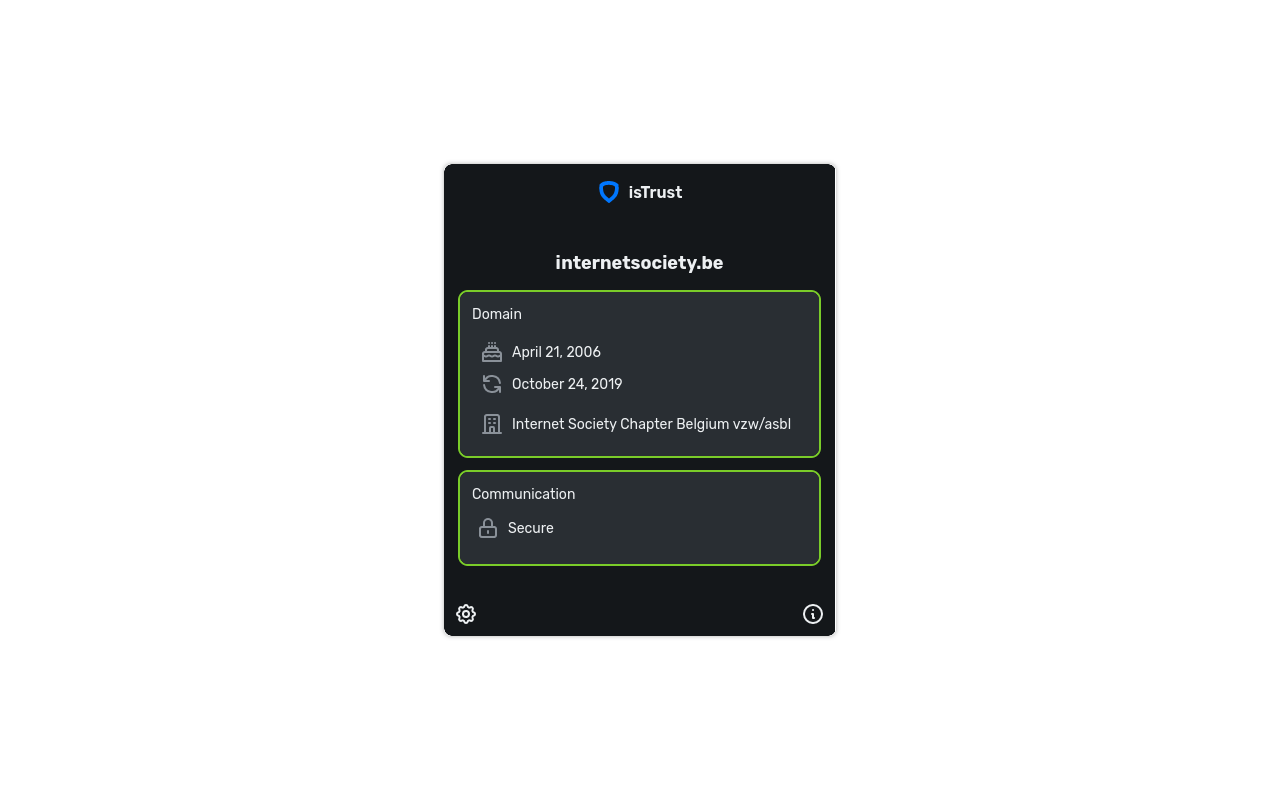Image resolution: width=1280 pixels, height=800 pixels.
Task: Select the isTrust title text
Action: (655, 192)
